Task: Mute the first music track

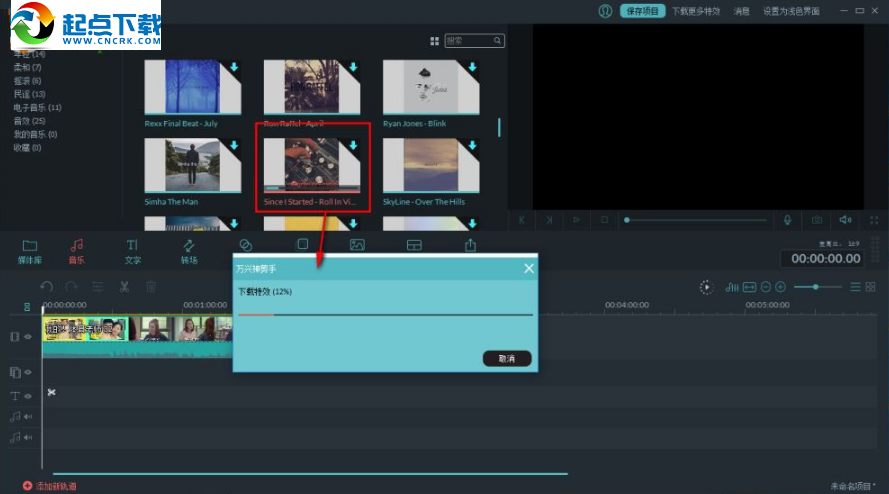Action: click(x=28, y=417)
